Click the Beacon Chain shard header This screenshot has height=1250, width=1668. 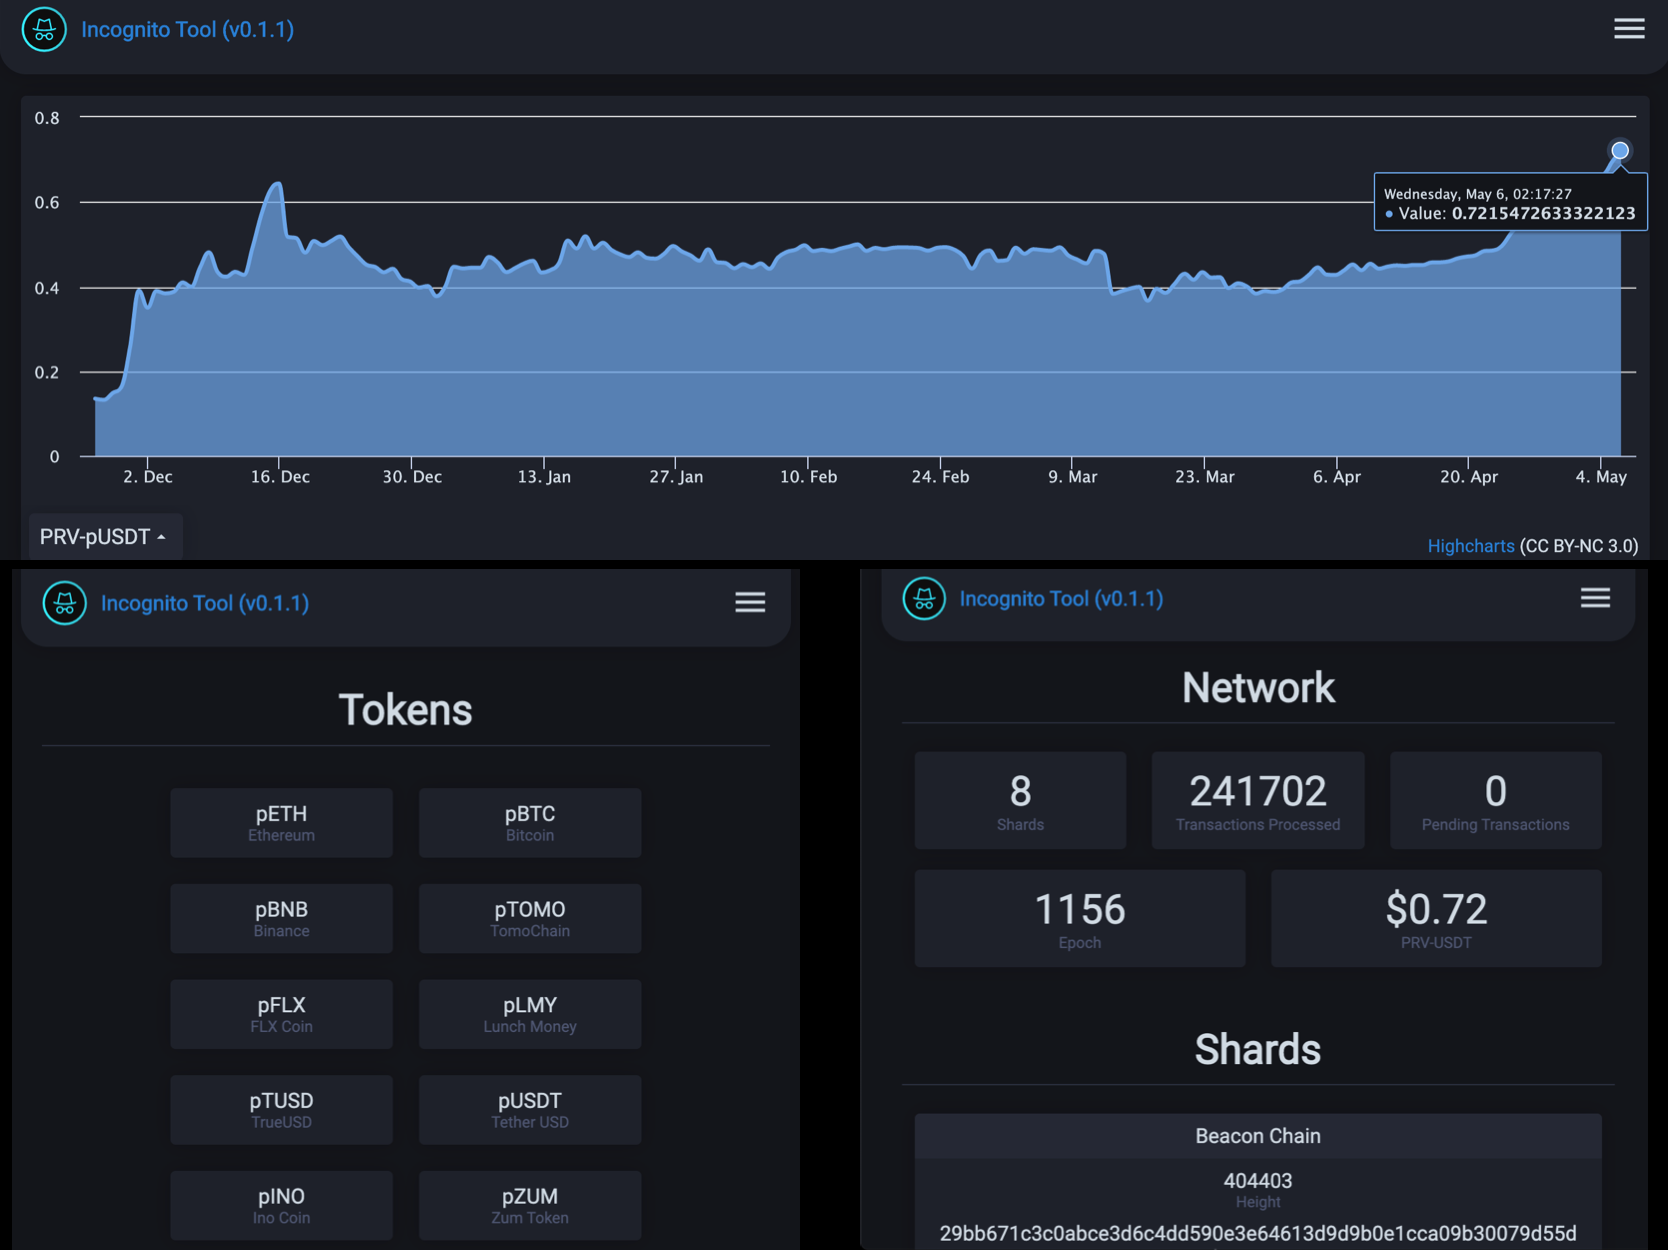pyautogui.click(x=1258, y=1136)
